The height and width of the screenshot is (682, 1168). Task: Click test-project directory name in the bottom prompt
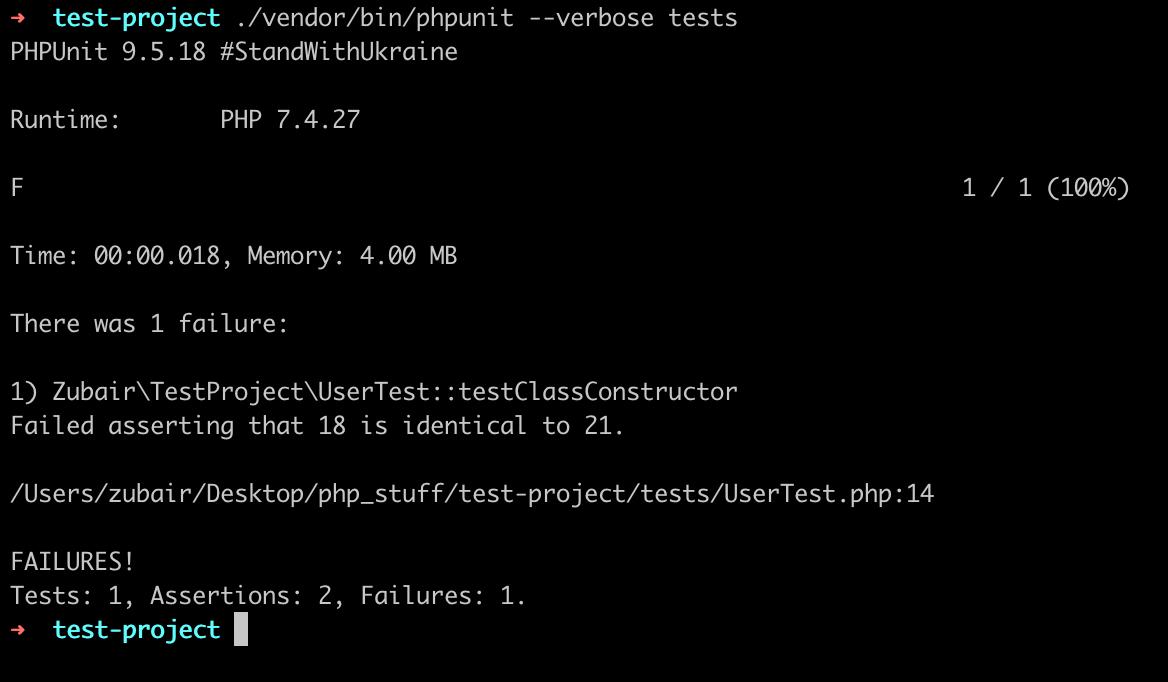pyautogui.click(x=137, y=630)
